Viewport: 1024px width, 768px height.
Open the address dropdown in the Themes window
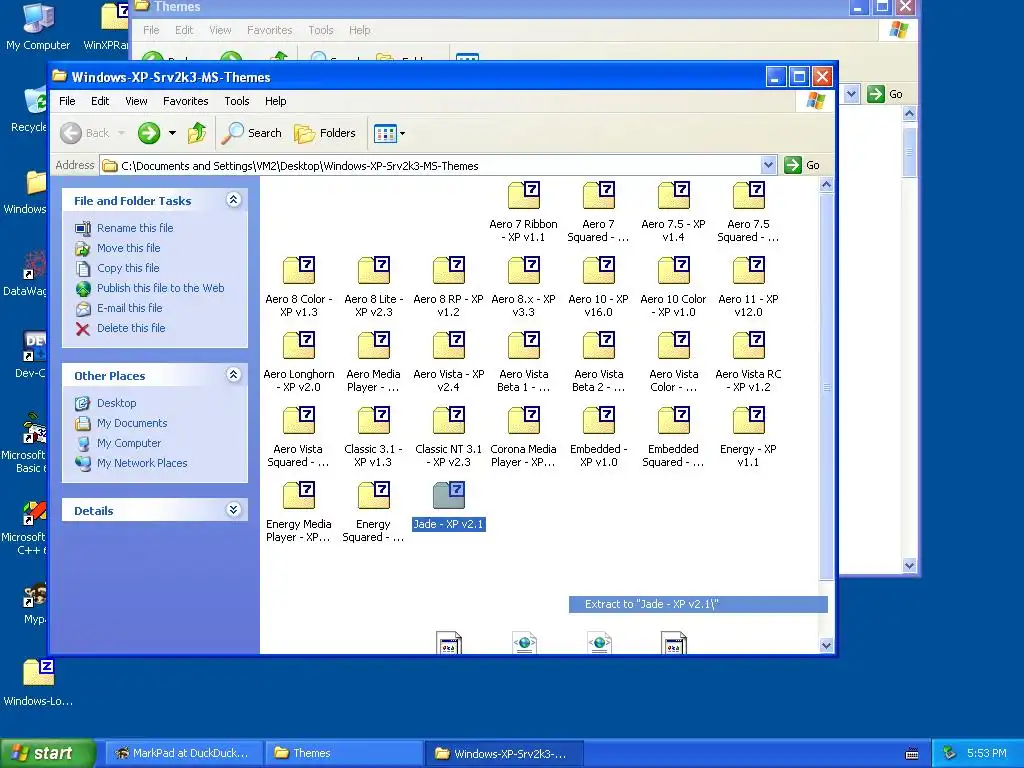point(851,94)
